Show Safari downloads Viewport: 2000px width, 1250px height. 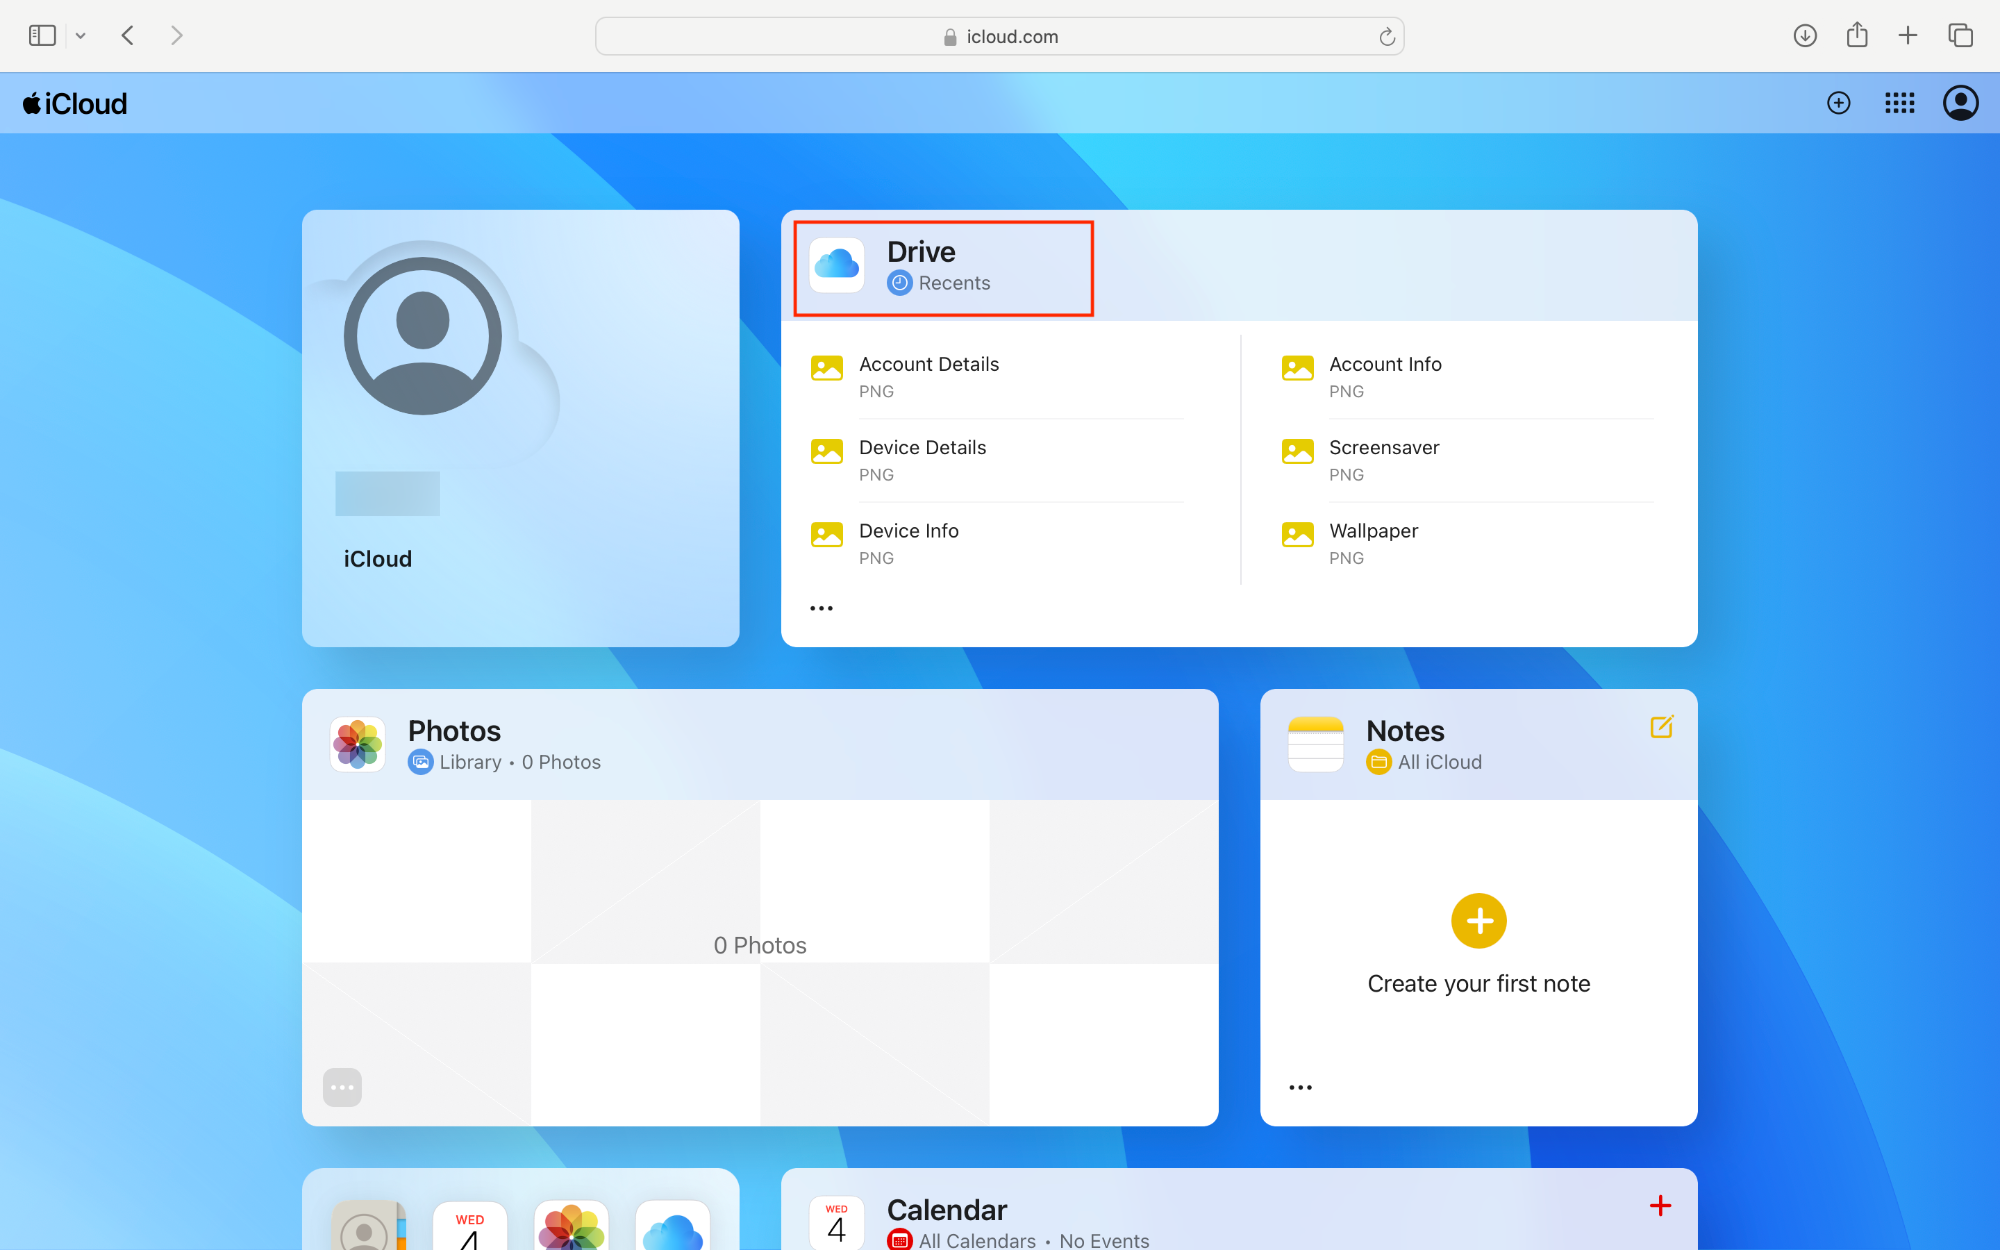(1805, 36)
